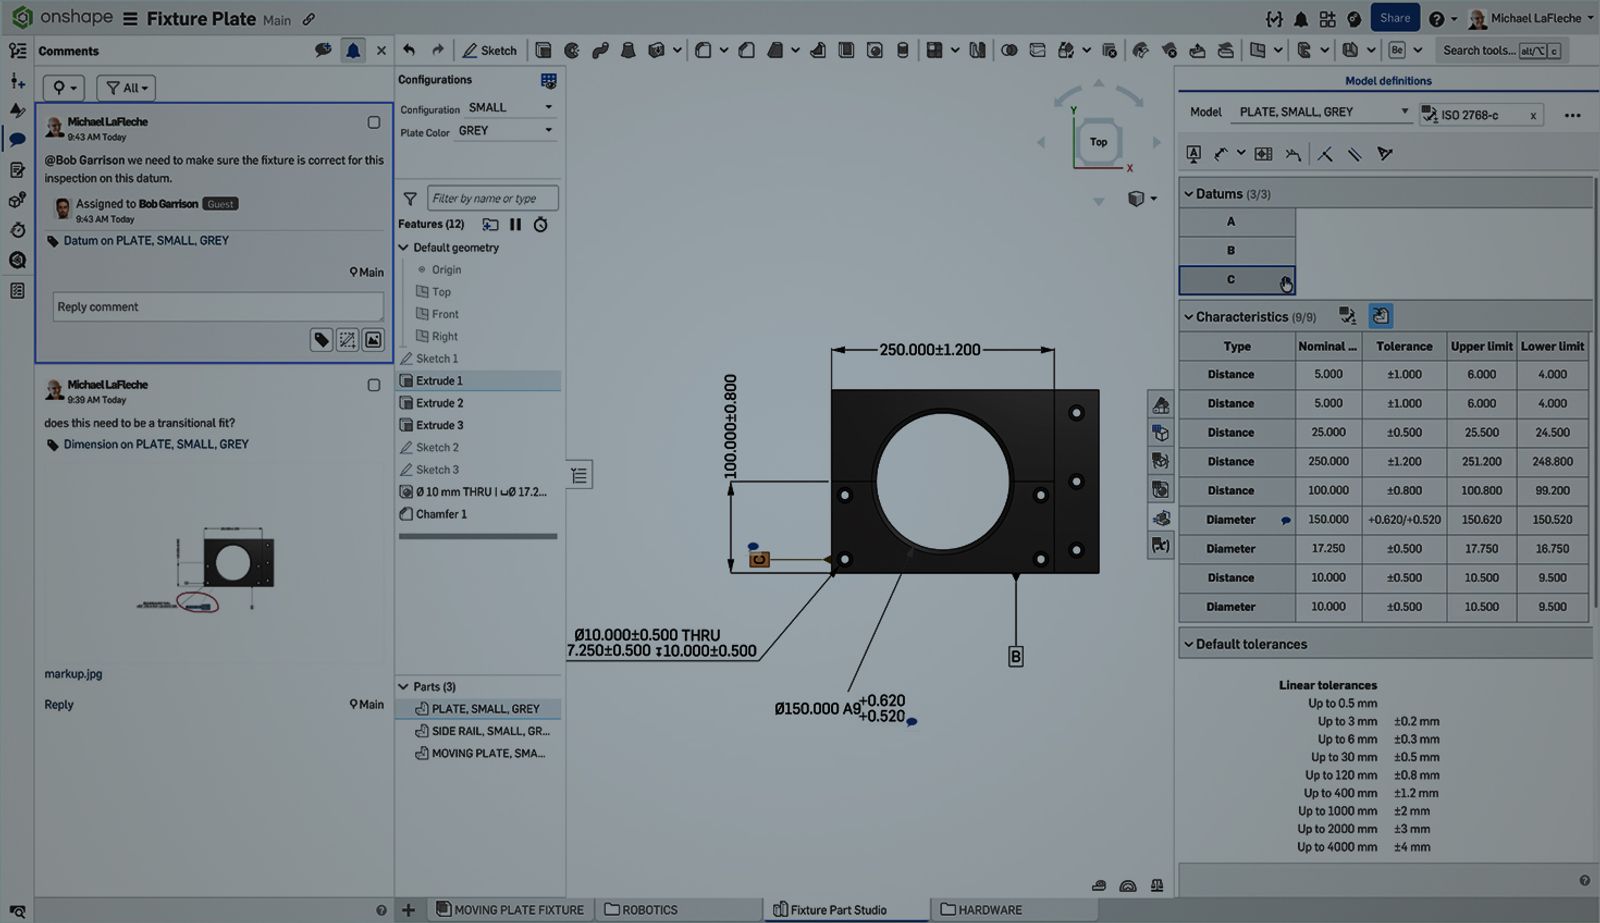Open the HARDWARE tab
Viewport: 1600px width, 923px height.
991,910
